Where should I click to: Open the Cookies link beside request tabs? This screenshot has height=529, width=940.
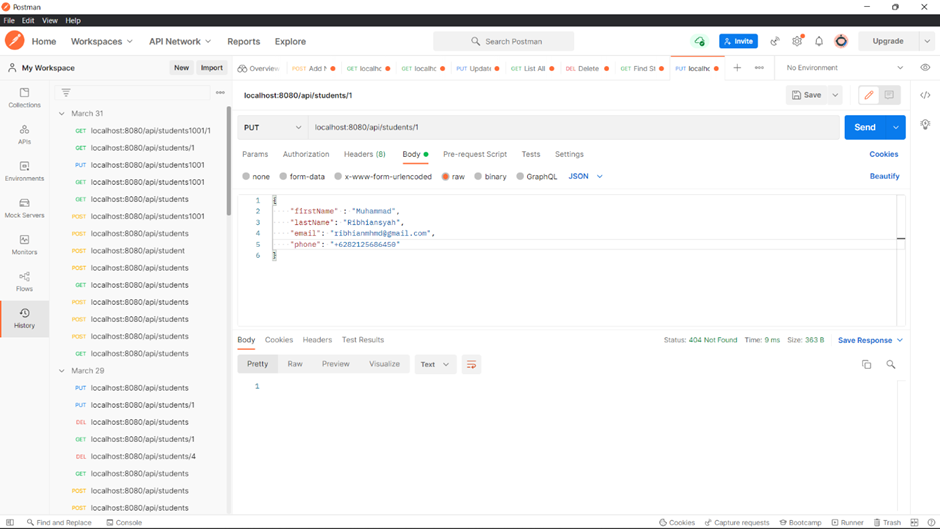(884, 154)
